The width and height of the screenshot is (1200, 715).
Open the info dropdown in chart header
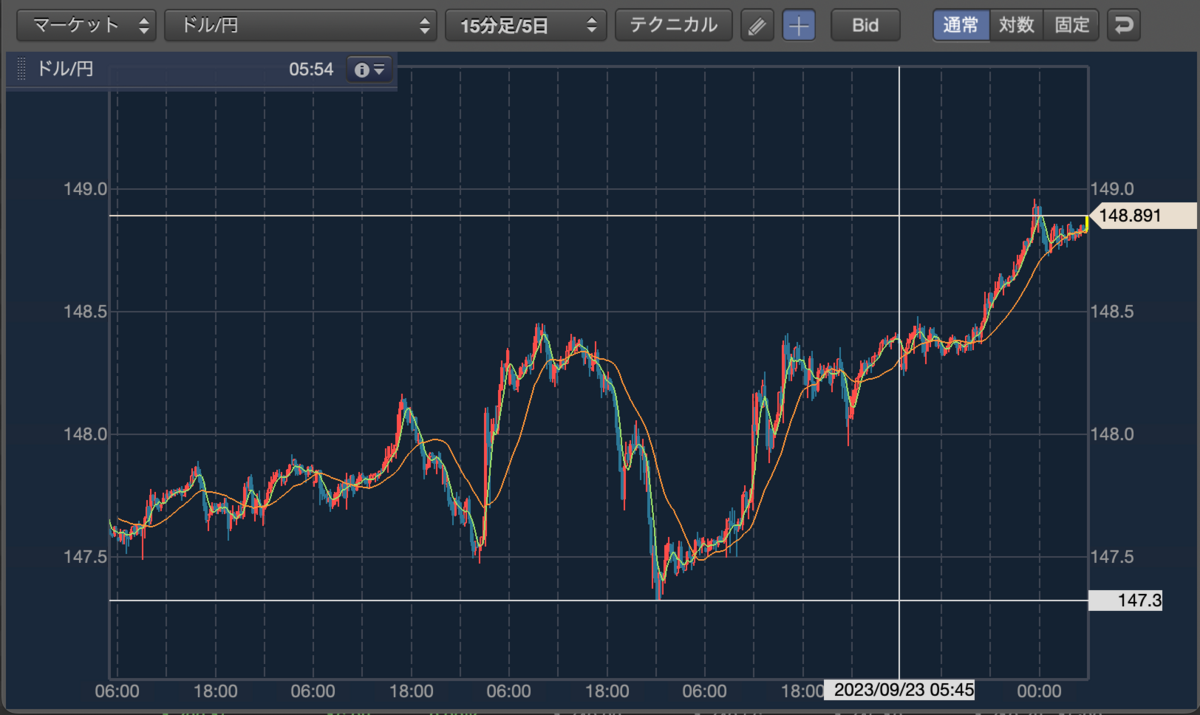pos(370,70)
